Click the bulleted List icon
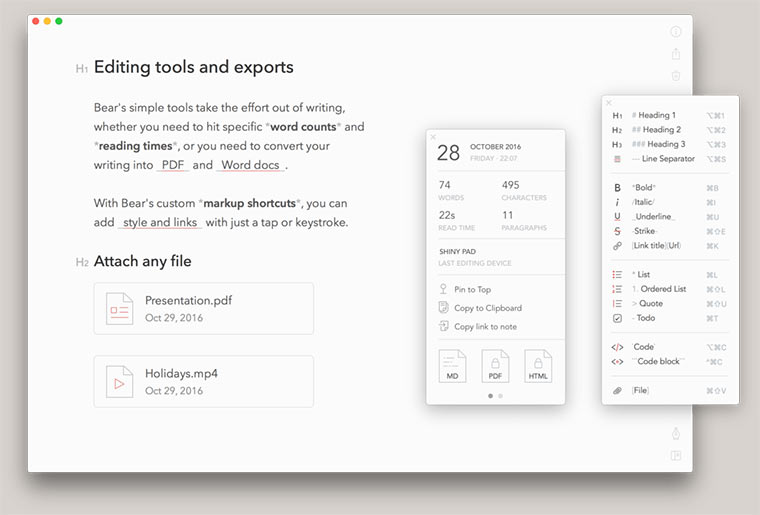The image size is (760, 515). [x=617, y=275]
